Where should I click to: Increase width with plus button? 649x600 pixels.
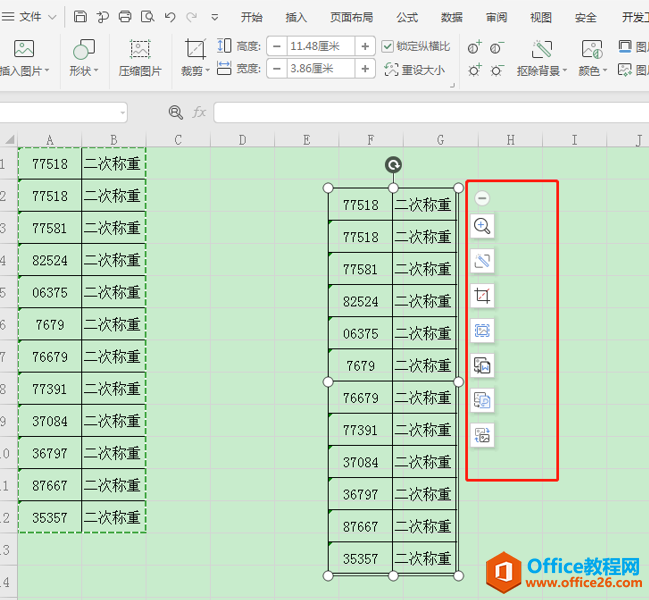click(x=365, y=68)
